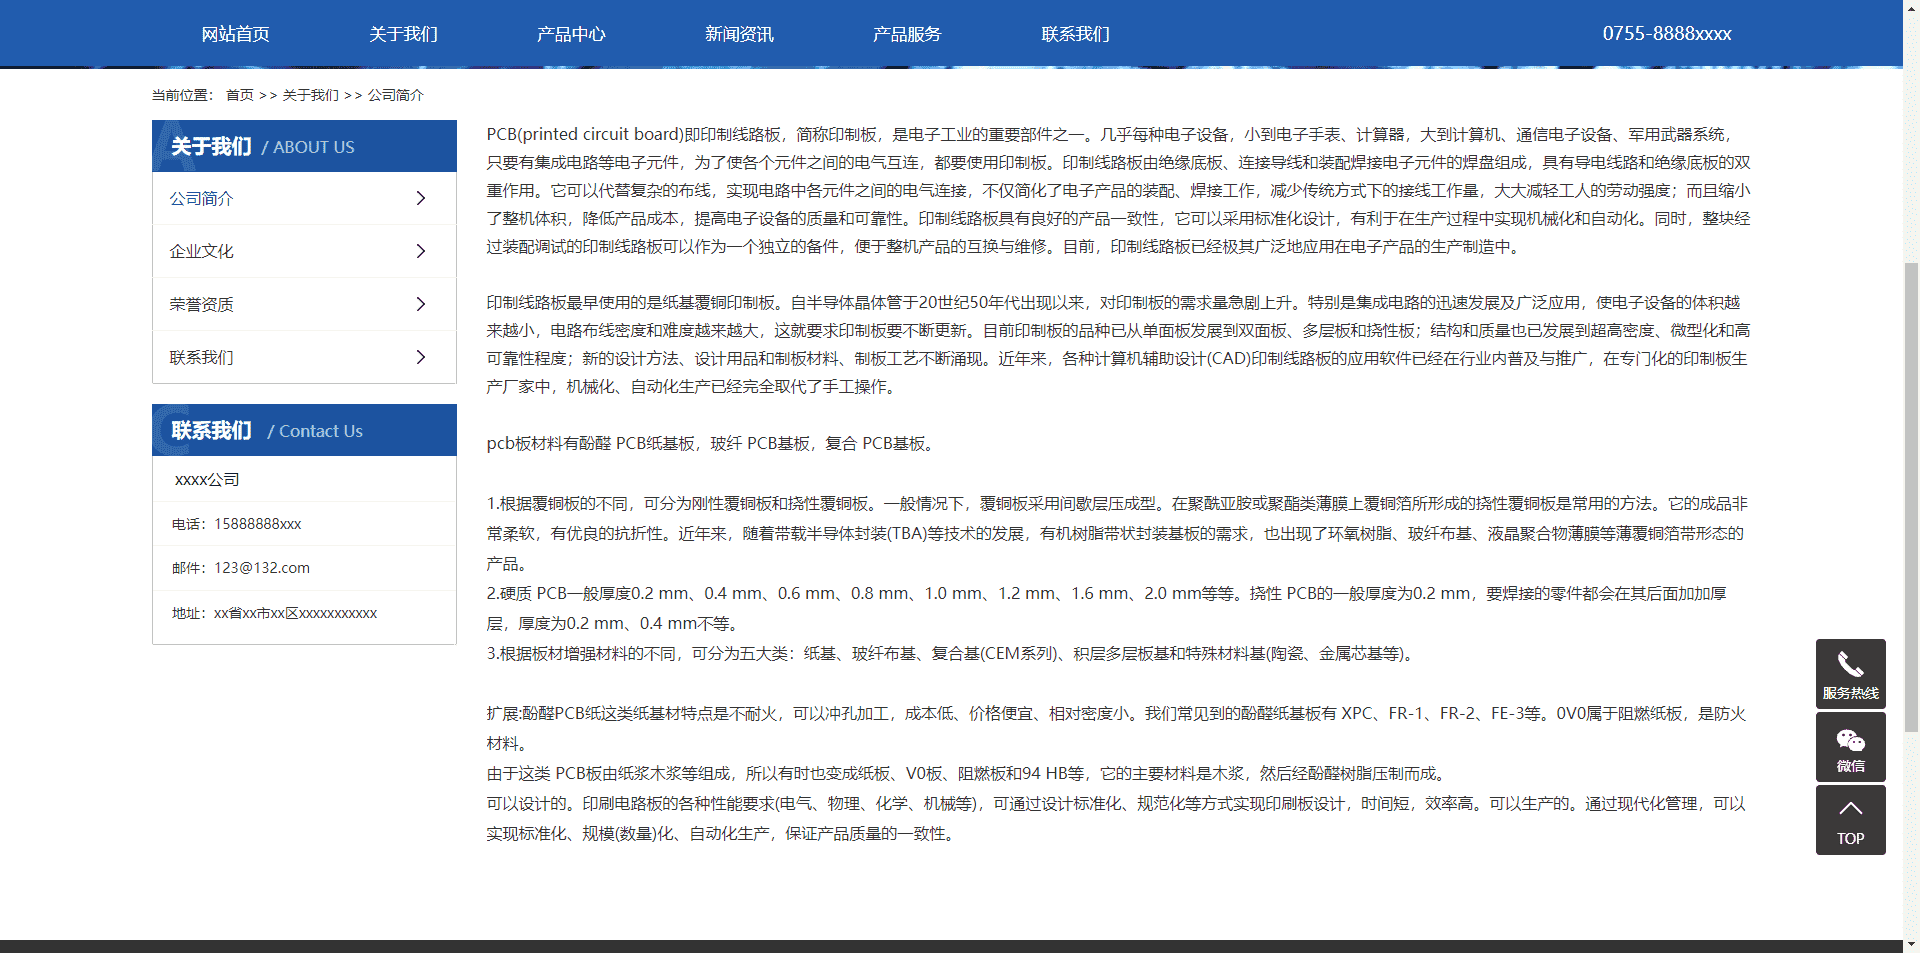1920x953 pixels.
Task: Click the 微信 WeChat icon button
Action: tap(1850, 747)
